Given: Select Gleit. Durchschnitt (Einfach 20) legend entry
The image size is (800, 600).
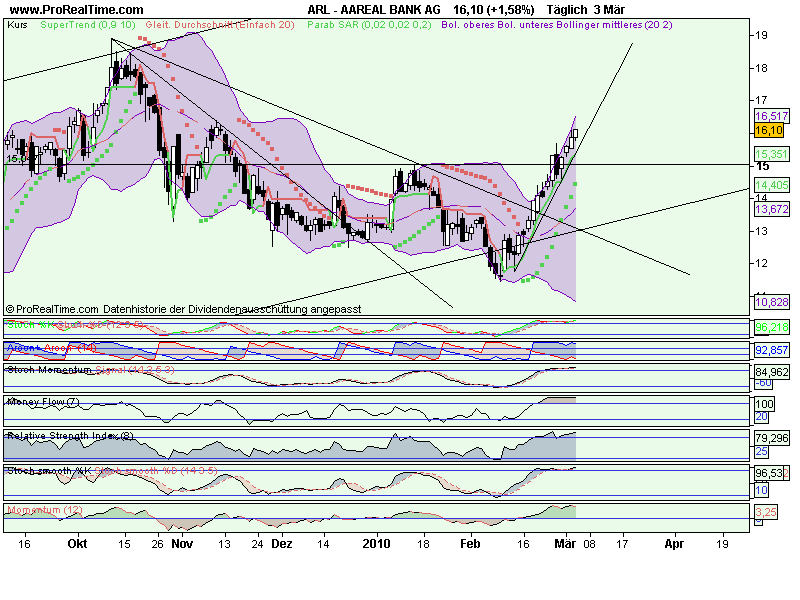Looking at the screenshot, I should (220, 24).
